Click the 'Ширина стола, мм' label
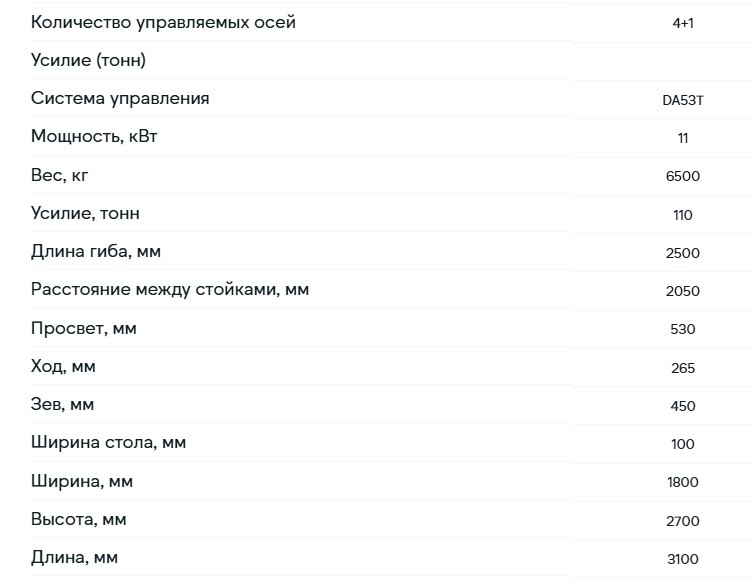Image resolution: width=752 pixels, height=587 pixels. (x=108, y=442)
